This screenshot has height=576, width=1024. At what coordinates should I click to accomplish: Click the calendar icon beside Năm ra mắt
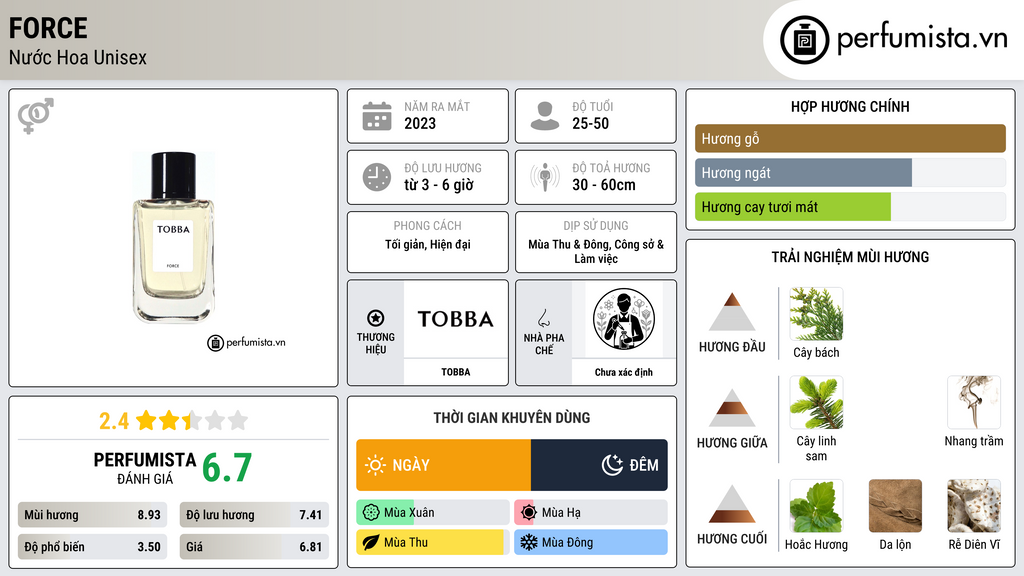(377, 116)
